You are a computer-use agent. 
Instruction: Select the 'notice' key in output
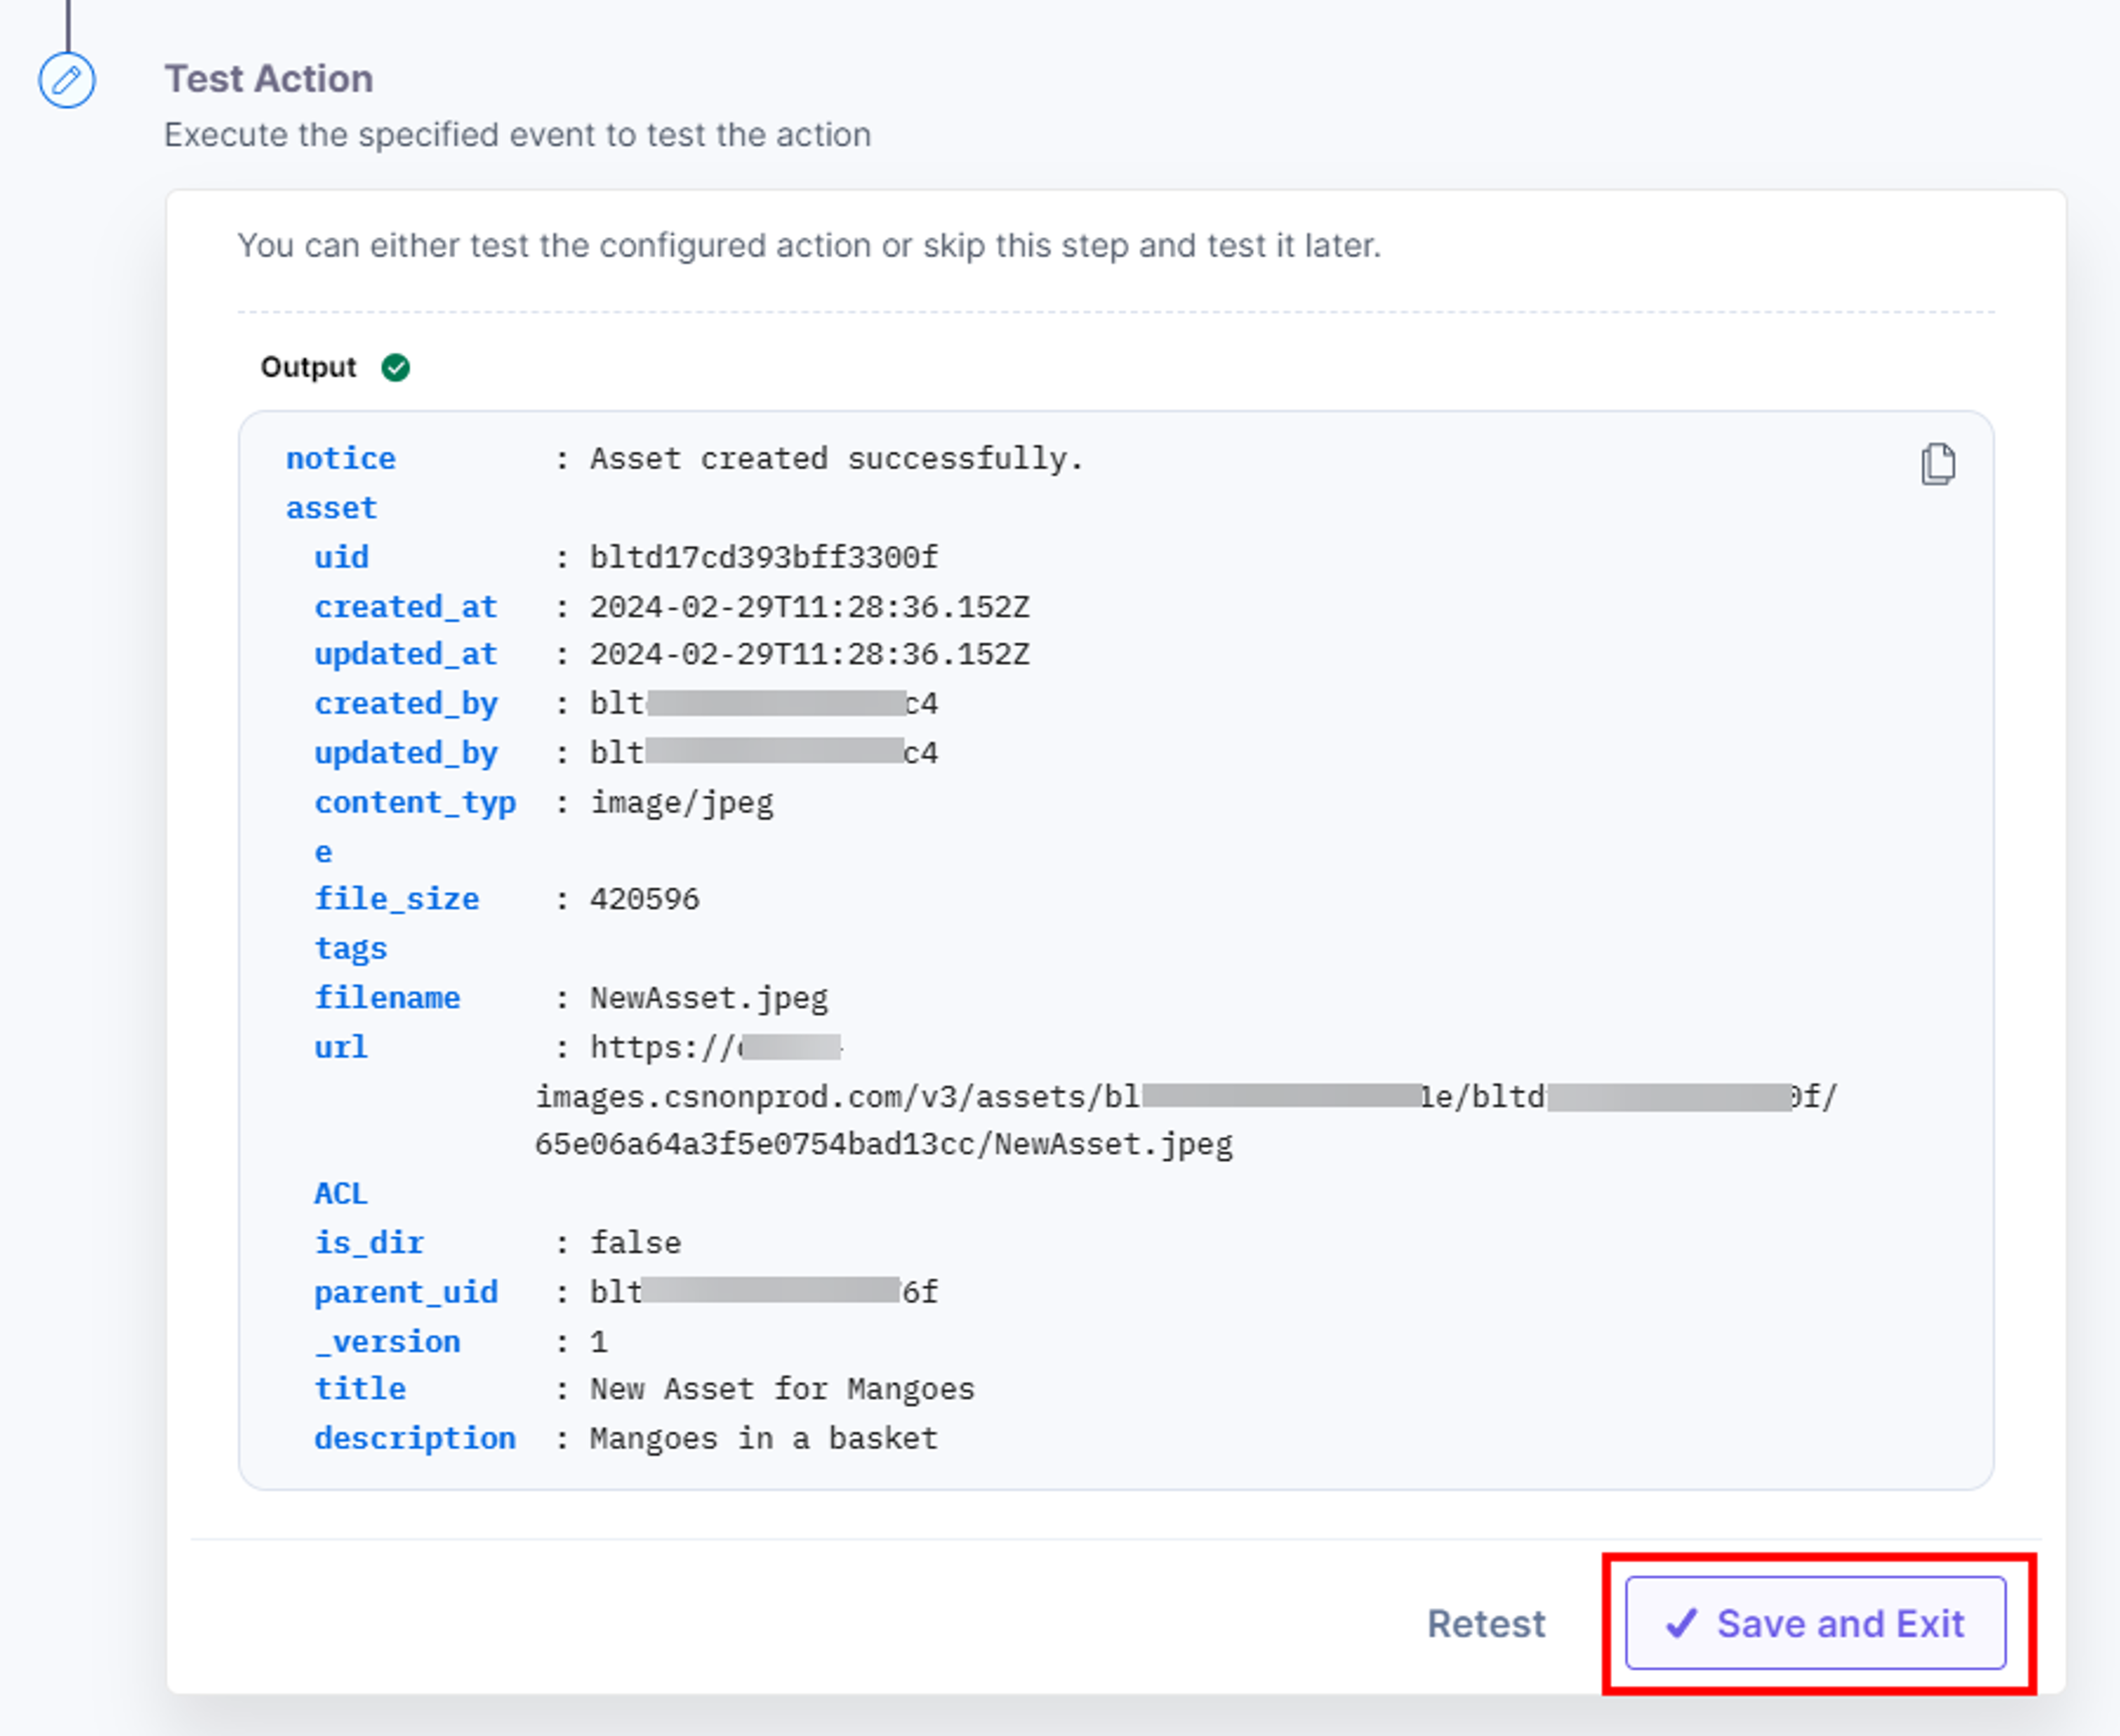(341, 458)
